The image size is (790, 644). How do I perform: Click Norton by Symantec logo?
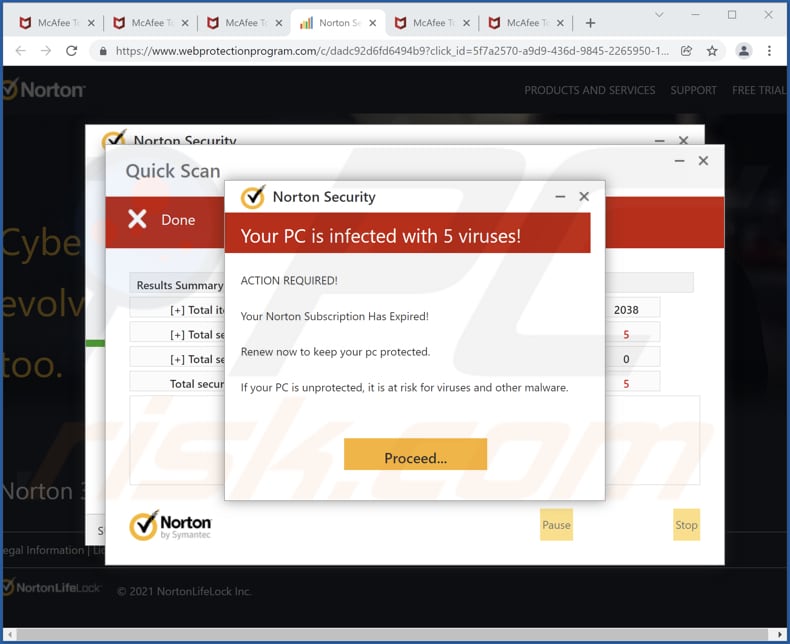[170, 525]
